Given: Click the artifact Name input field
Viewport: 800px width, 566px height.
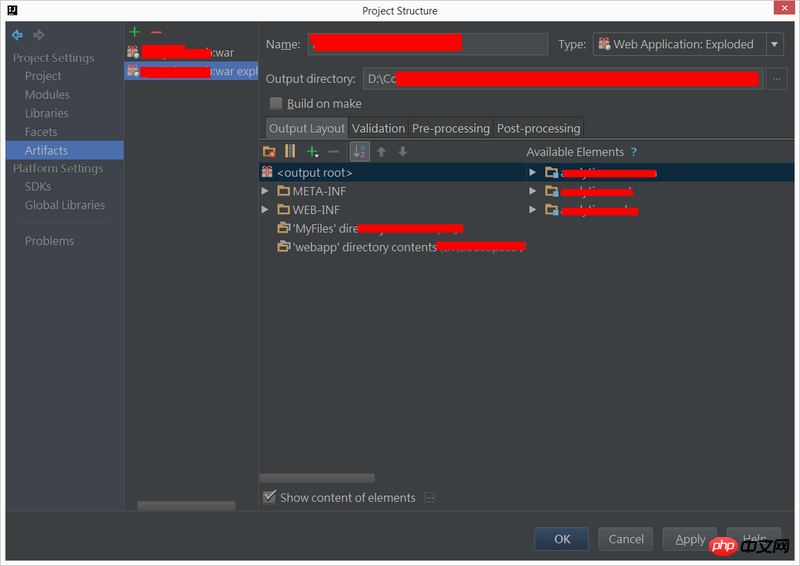Looking at the screenshot, I should (x=428, y=44).
